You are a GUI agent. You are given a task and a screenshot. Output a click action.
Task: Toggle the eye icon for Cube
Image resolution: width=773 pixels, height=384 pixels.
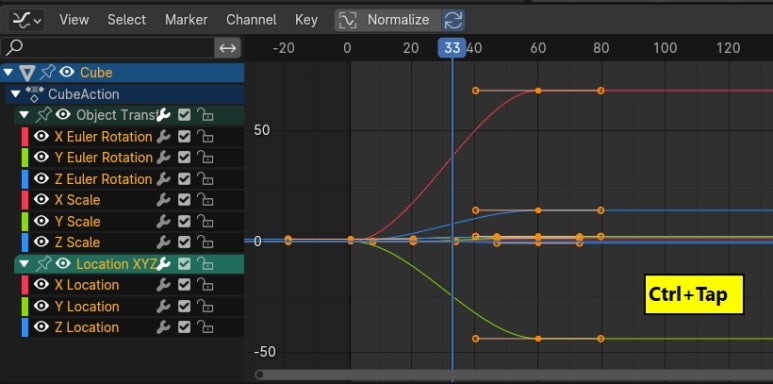pos(67,72)
